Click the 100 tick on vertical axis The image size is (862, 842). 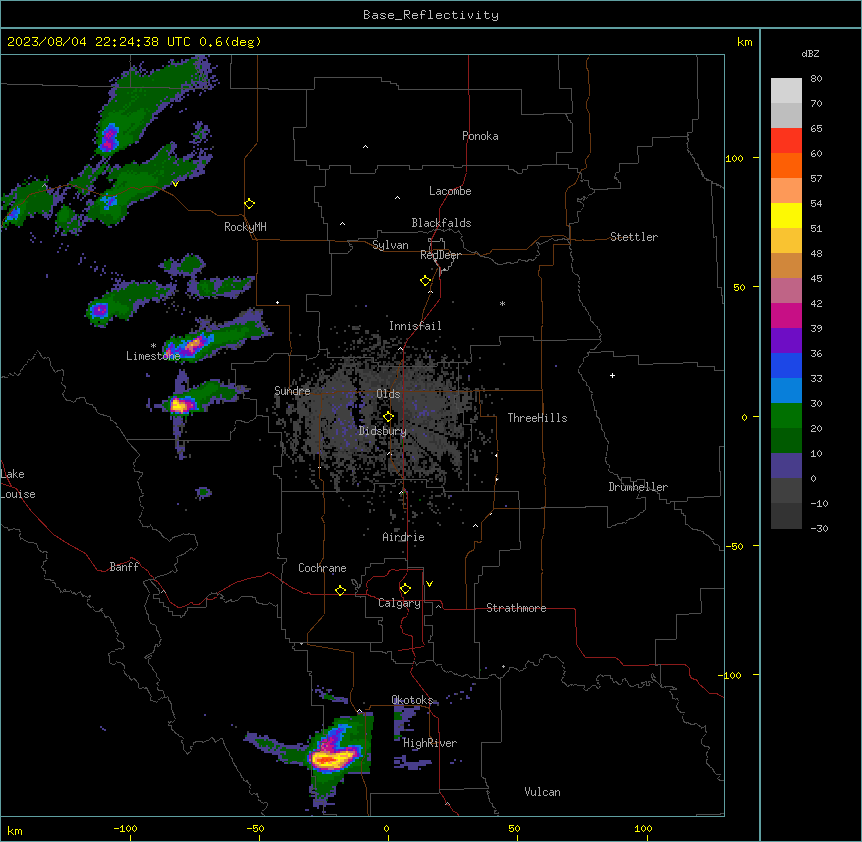coord(734,158)
